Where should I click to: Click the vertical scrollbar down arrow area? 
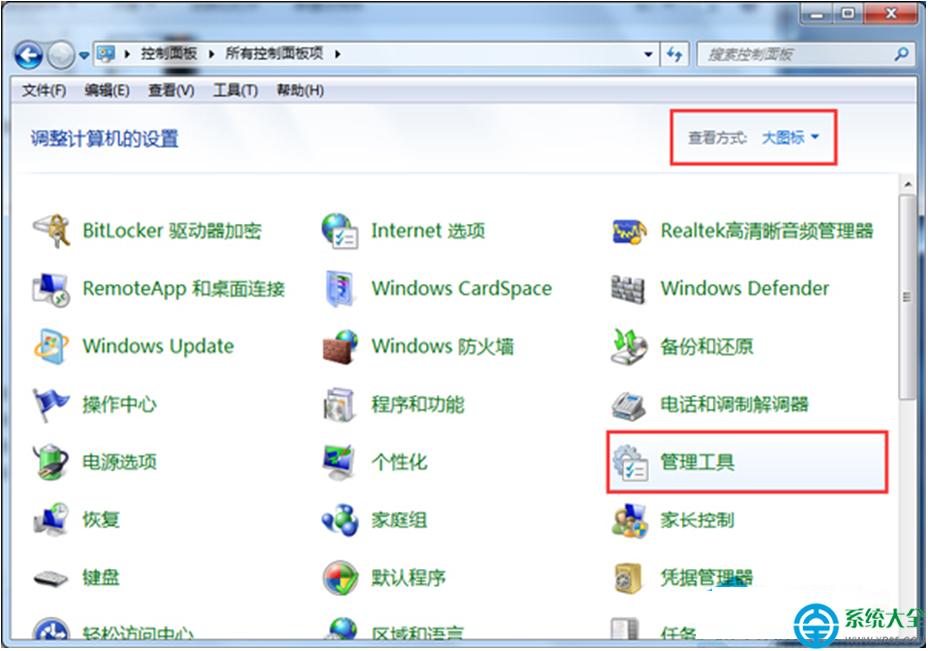(907, 640)
